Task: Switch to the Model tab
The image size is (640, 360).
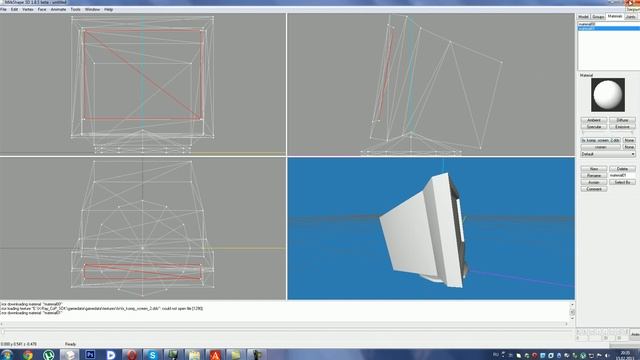Action: (x=583, y=17)
